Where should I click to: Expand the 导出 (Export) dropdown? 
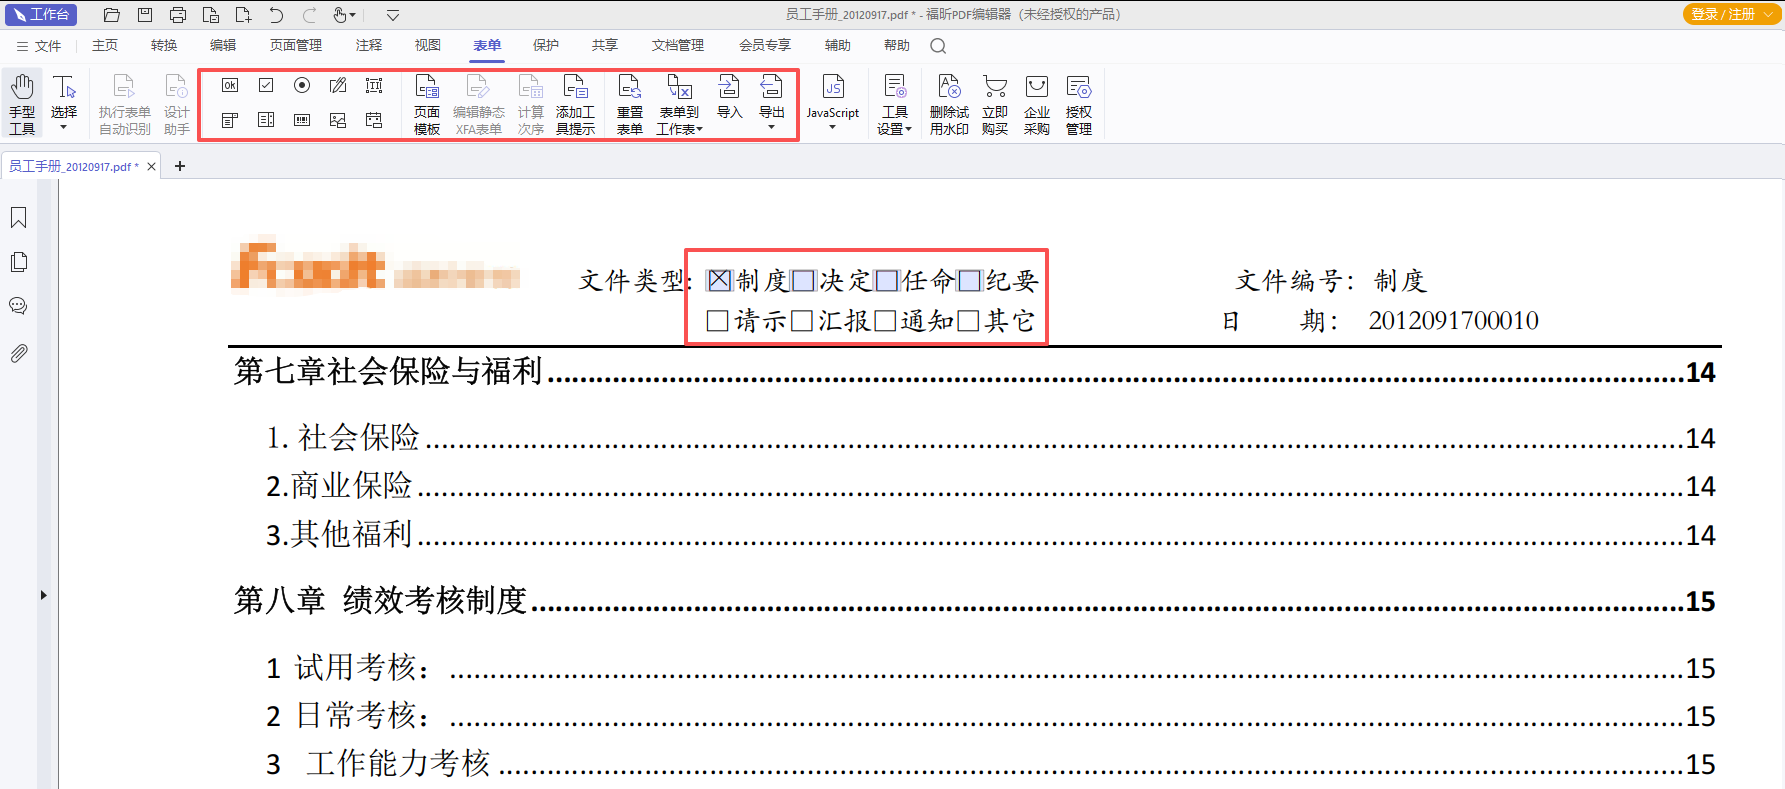[771, 127]
